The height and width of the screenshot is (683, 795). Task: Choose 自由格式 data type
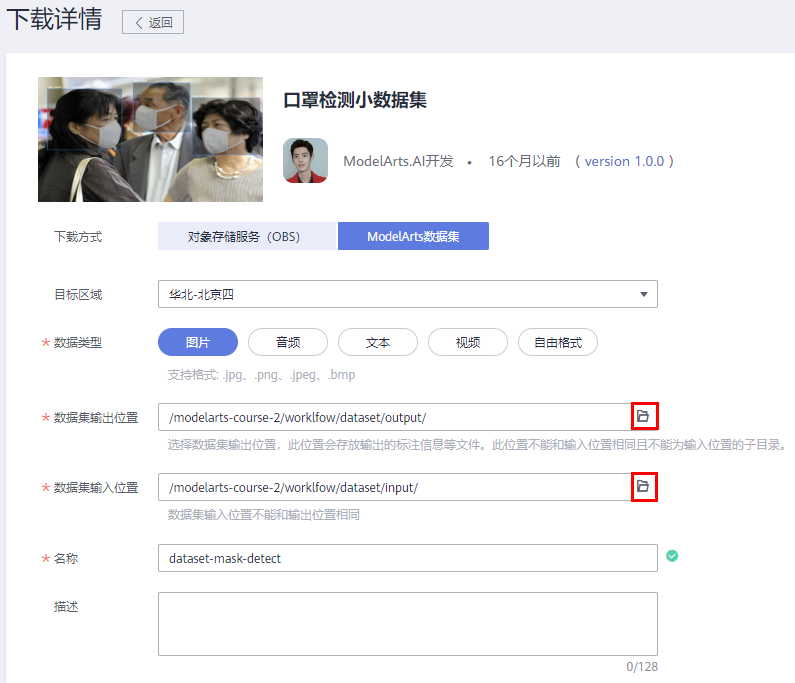click(557, 342)
